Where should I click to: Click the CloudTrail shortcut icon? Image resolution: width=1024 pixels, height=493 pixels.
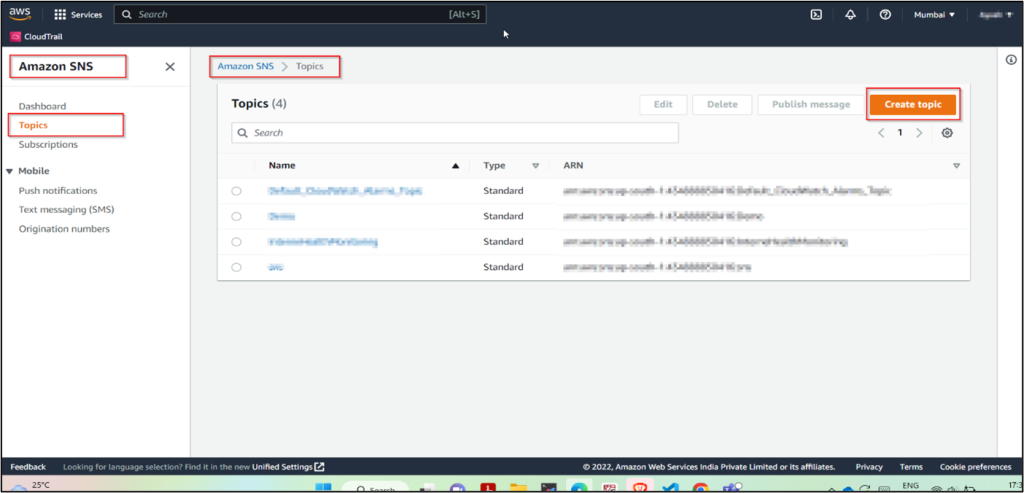point(15,36)
